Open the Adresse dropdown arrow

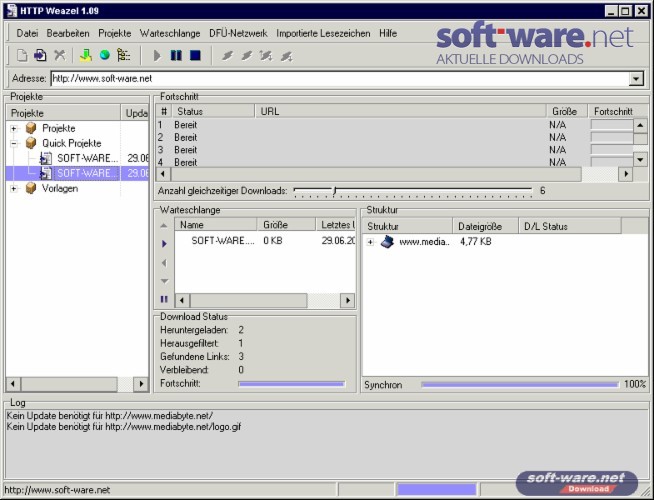(636, 78)
